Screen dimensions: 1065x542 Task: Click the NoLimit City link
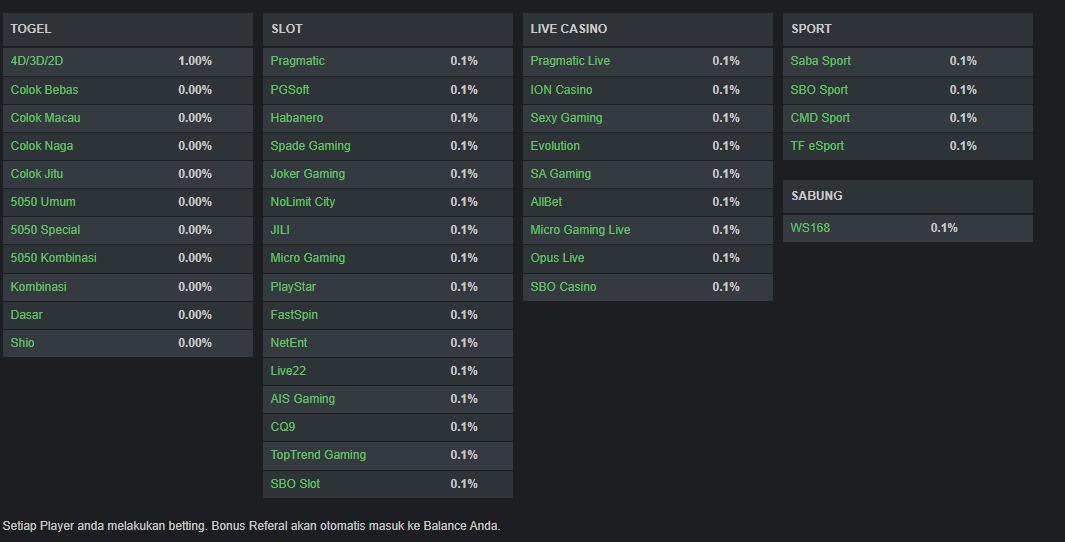[x=303, y=202]
